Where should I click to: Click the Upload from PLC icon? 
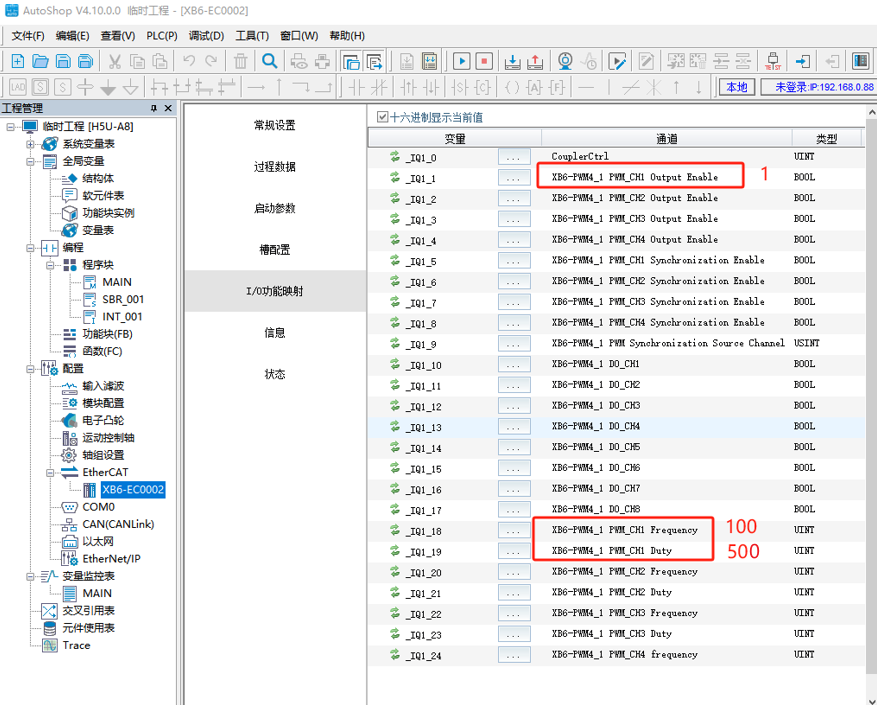tap(535, 61)
